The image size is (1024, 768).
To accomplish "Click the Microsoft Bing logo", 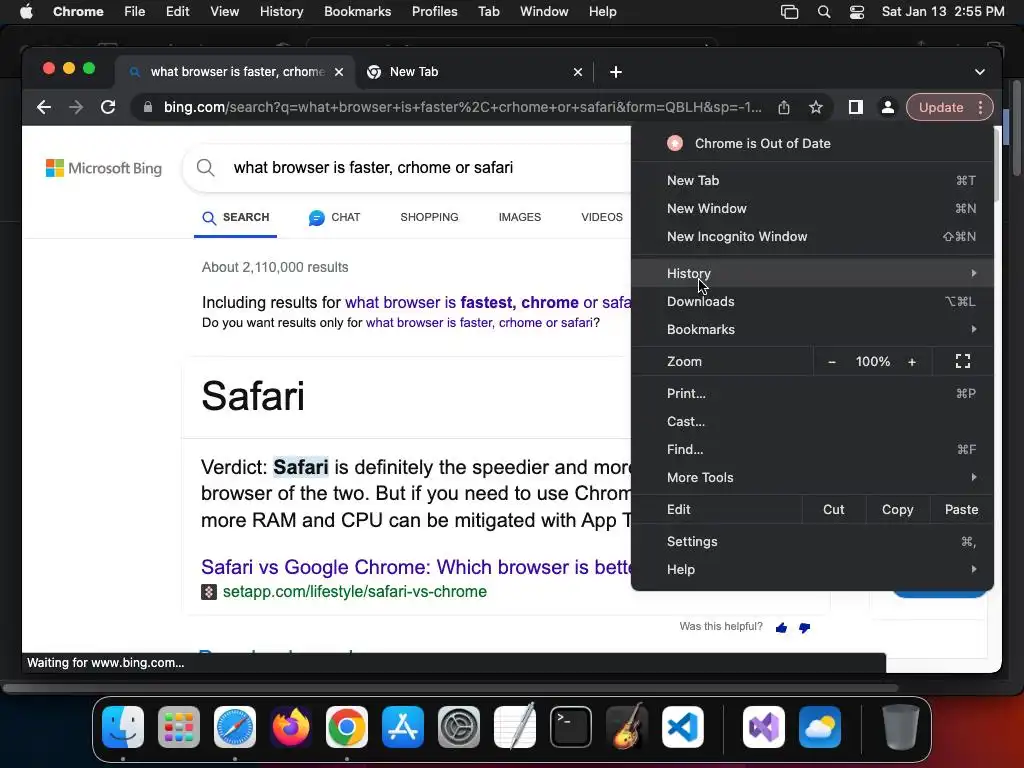I will pyautogui.click(x=104, y=168).
